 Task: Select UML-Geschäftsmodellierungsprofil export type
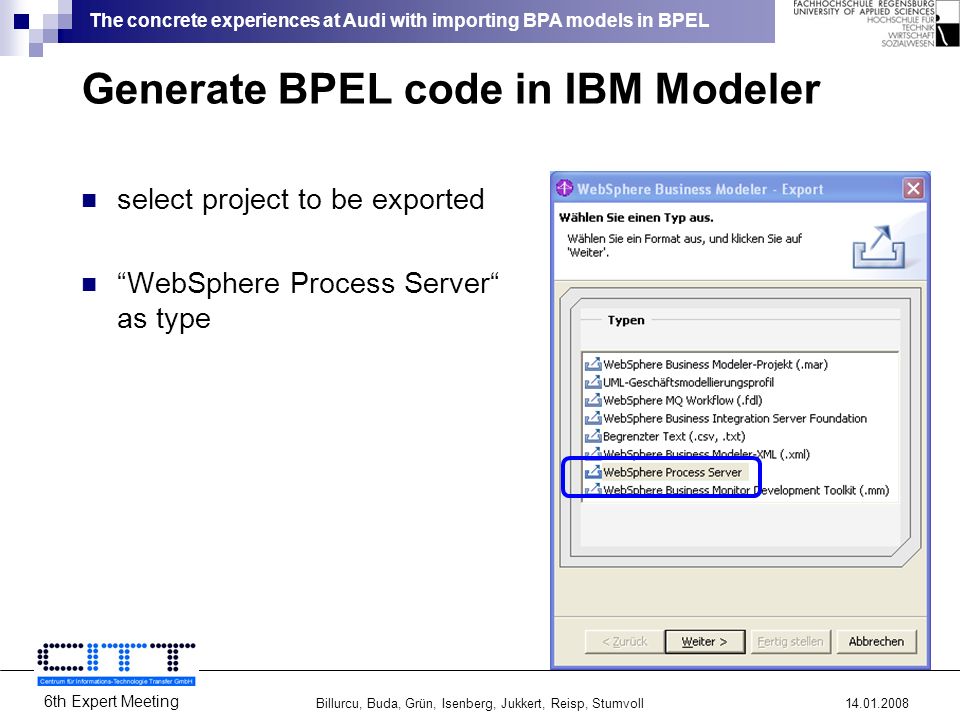pyautogui.click(x=688, y=382)
